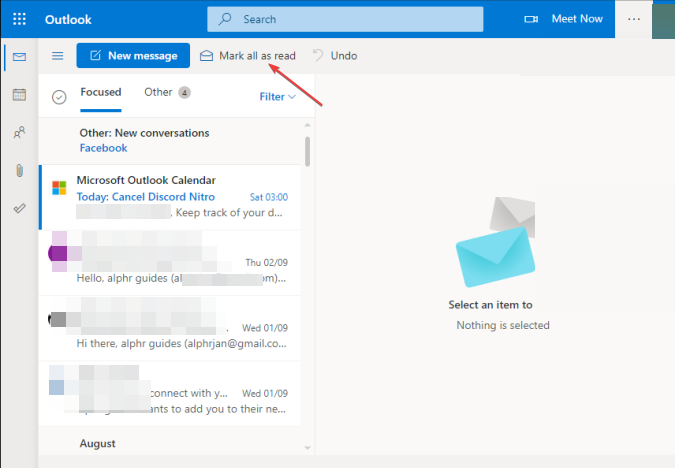
Task: Compose a New message
Action: pos(133,56)
